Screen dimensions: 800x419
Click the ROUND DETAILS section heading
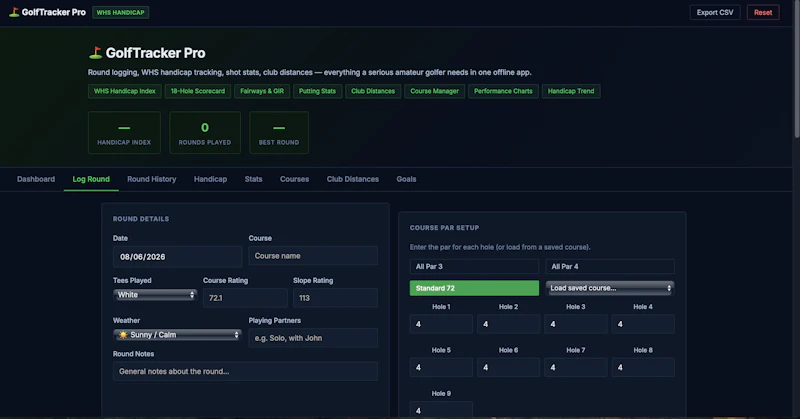click(x=141, y=219)
